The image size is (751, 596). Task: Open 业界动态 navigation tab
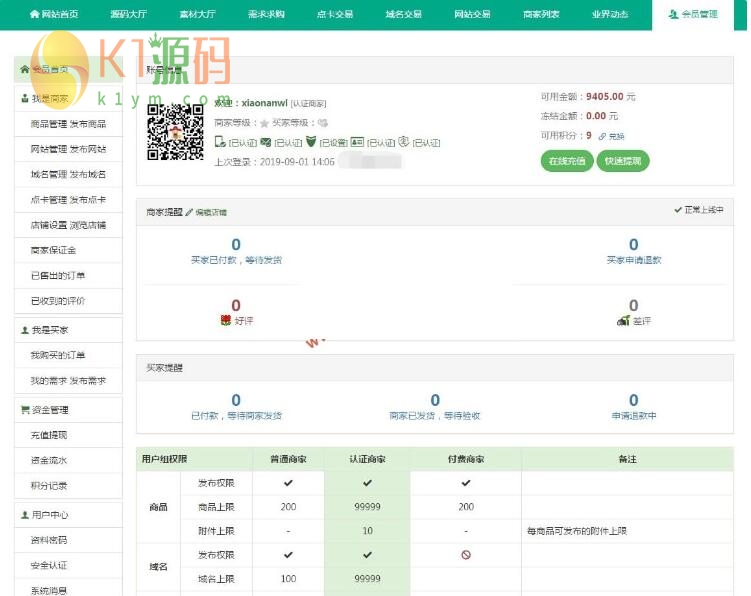[x=610, y=14]
